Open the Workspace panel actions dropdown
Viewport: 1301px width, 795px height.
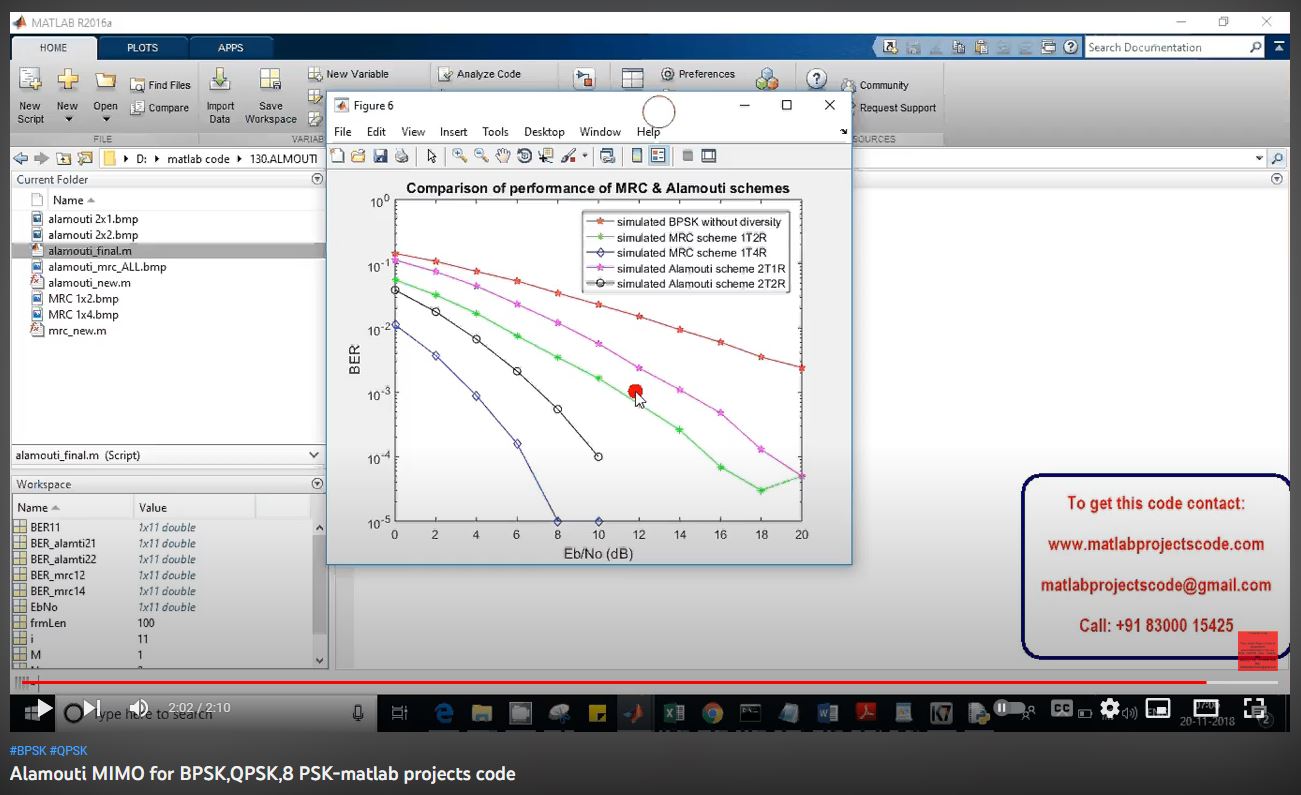pos(317,484)
